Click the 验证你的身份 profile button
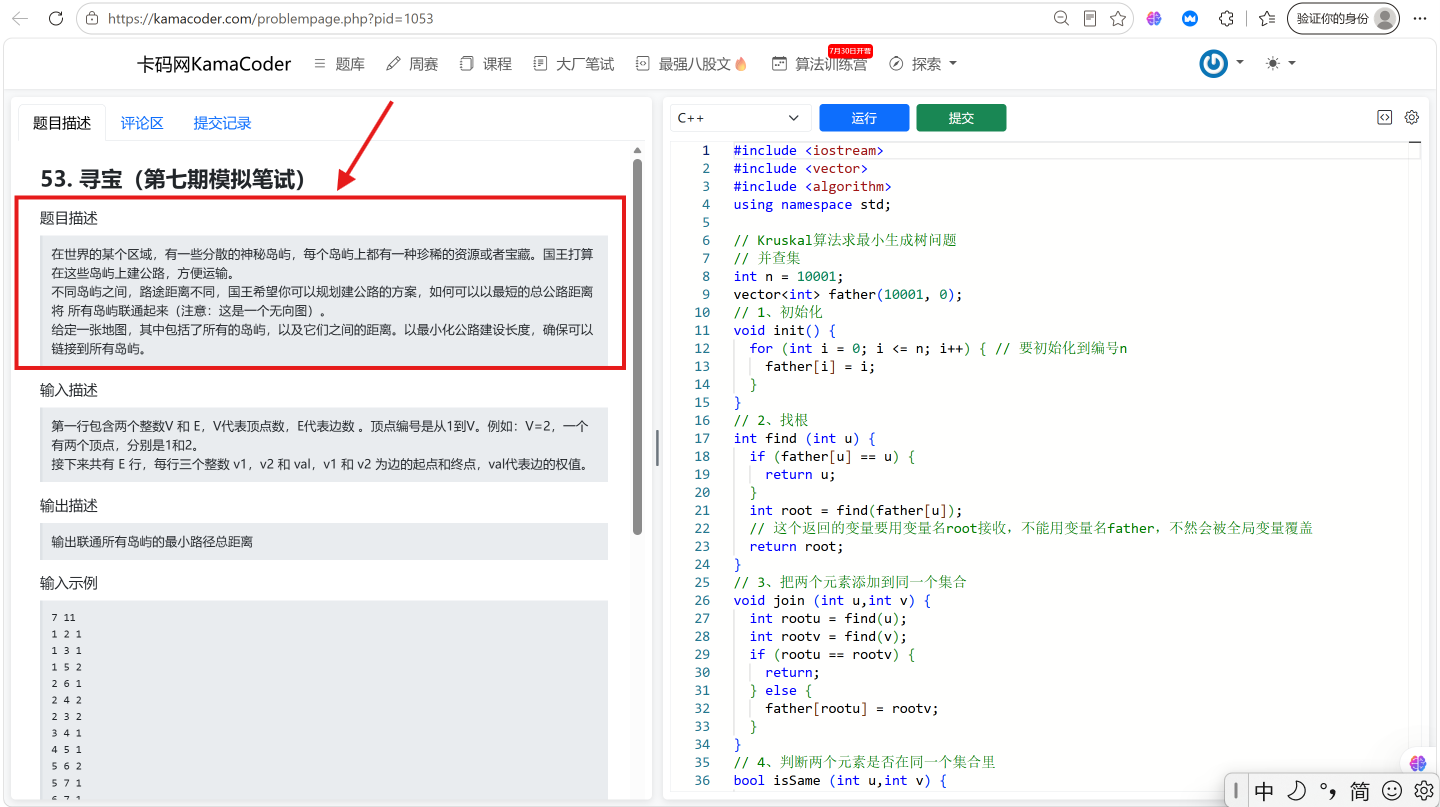 1343,18
